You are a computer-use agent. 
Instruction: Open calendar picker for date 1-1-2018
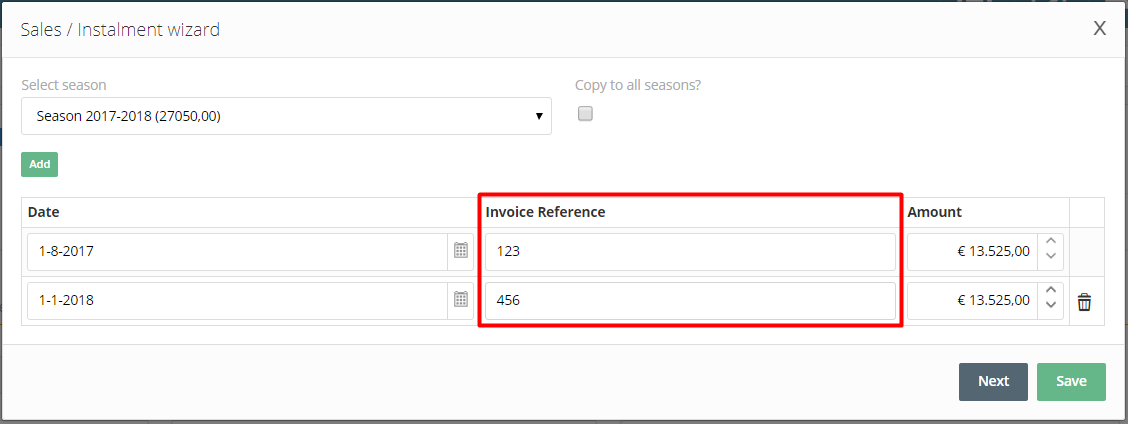point(460,300)
